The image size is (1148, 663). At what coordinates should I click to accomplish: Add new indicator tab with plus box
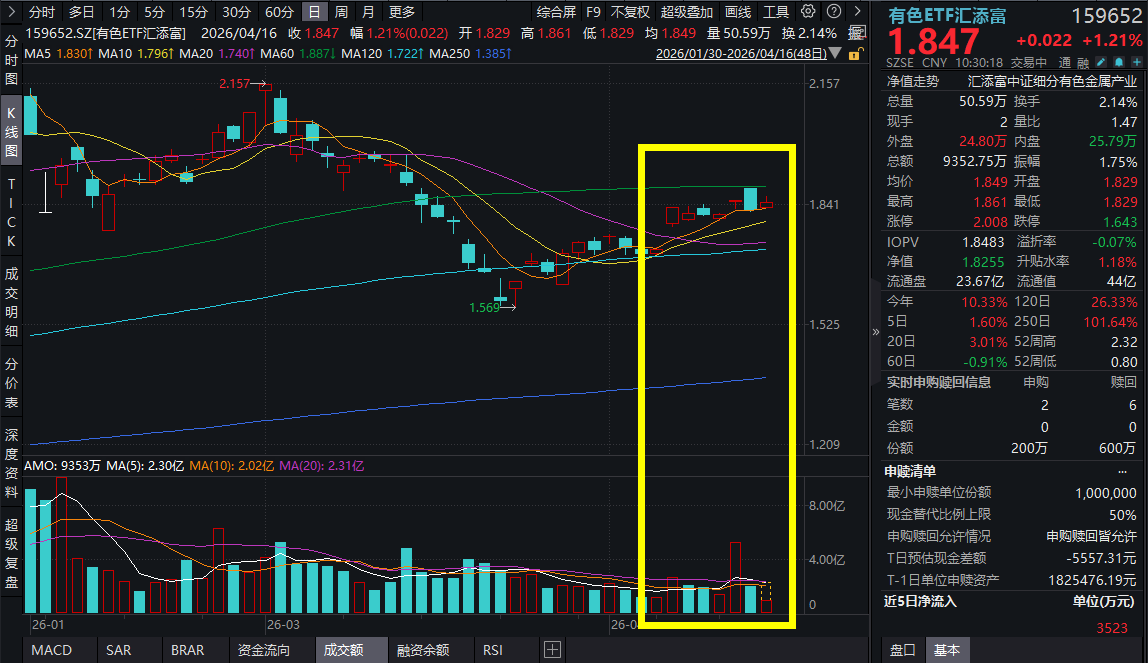tap(552, 650)
